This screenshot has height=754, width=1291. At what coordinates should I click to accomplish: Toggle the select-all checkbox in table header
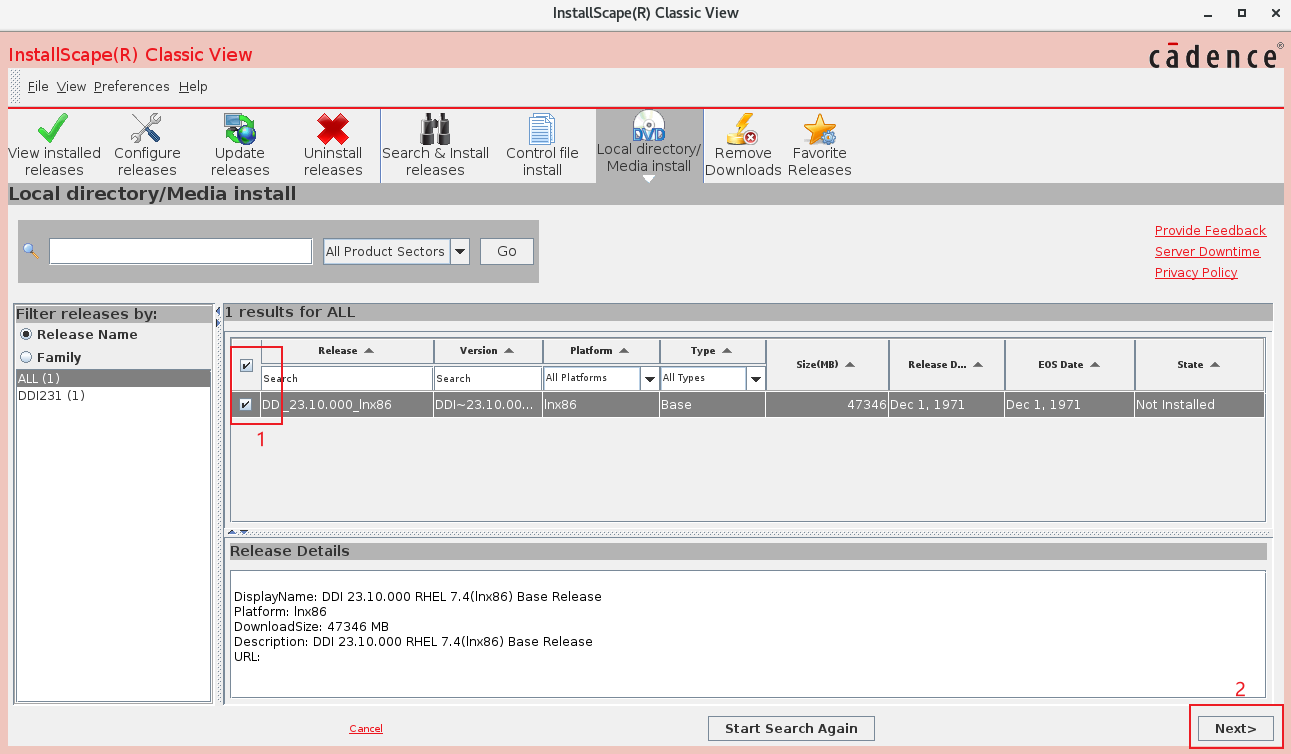click(246, 366)
